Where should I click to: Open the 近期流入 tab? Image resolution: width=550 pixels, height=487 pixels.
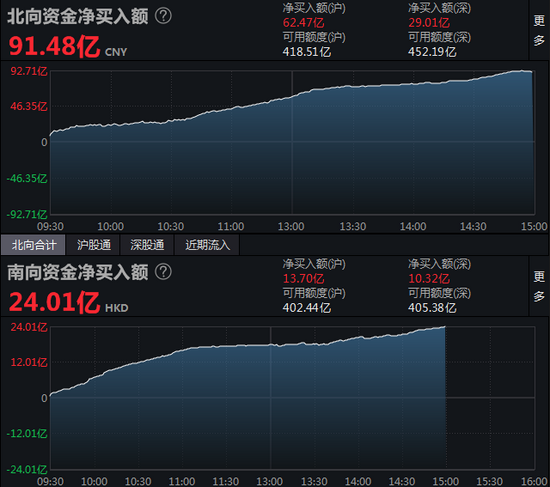207,245
